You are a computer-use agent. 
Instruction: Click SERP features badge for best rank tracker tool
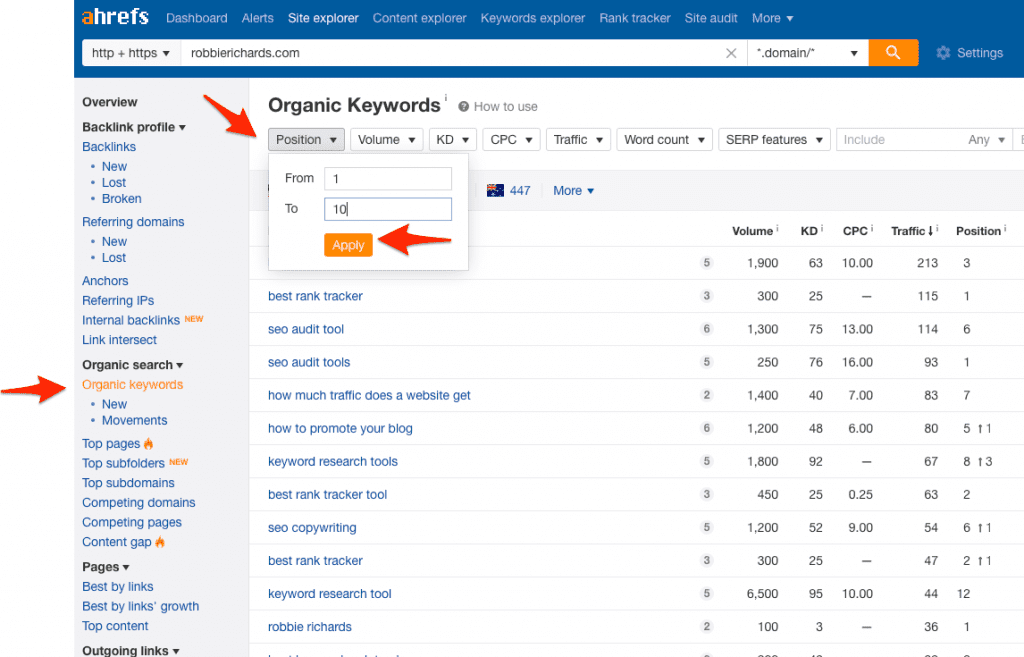pos(706,494)
